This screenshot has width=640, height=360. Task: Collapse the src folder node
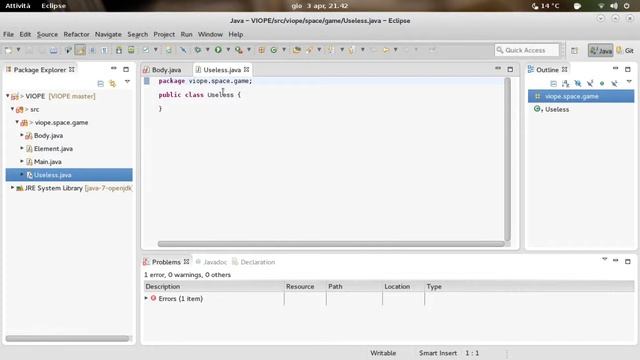point(12,109)
